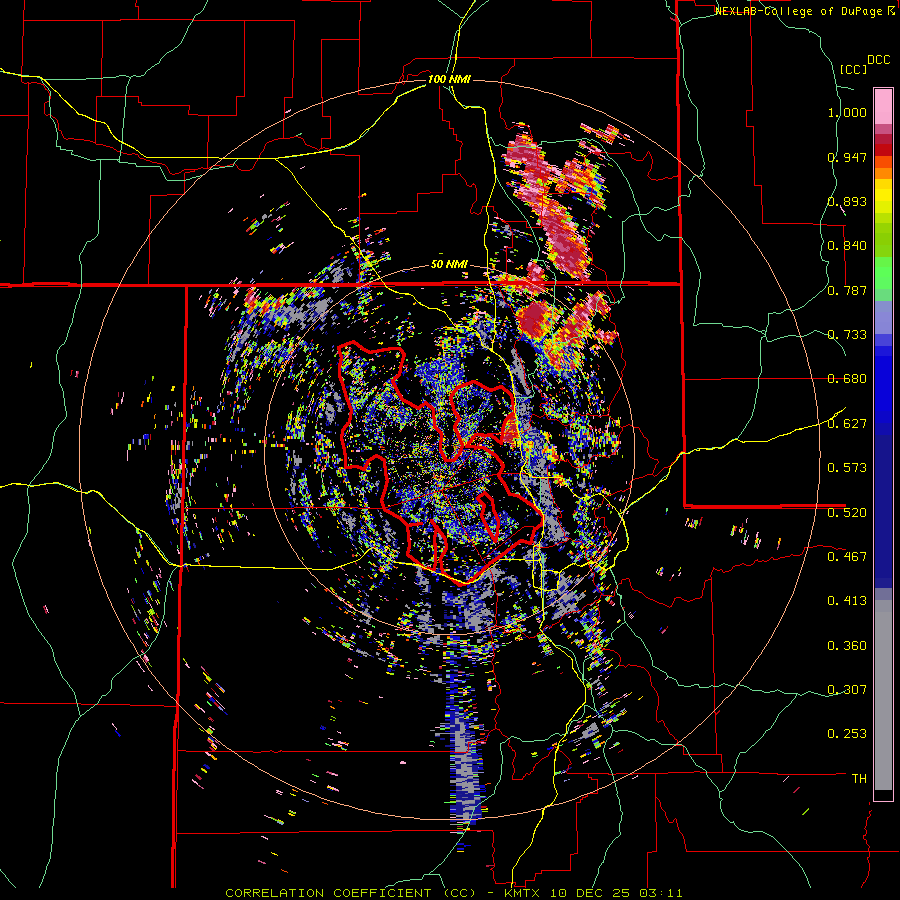Select the 0.467 legend value
900x900 pixels.
coord(847,556)
